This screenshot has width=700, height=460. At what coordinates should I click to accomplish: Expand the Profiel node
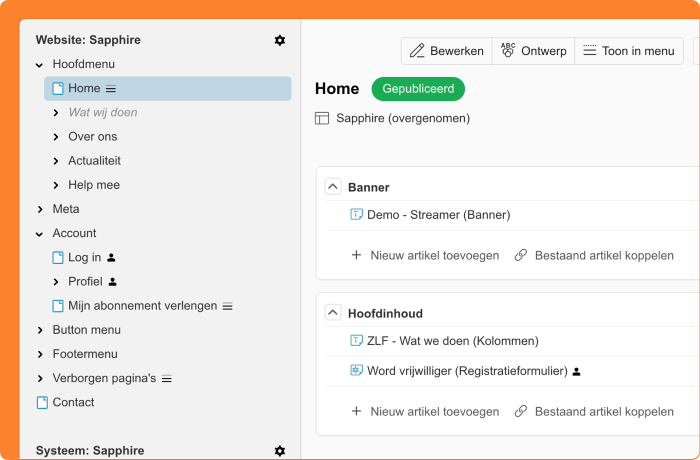click(x=56, y=282)
